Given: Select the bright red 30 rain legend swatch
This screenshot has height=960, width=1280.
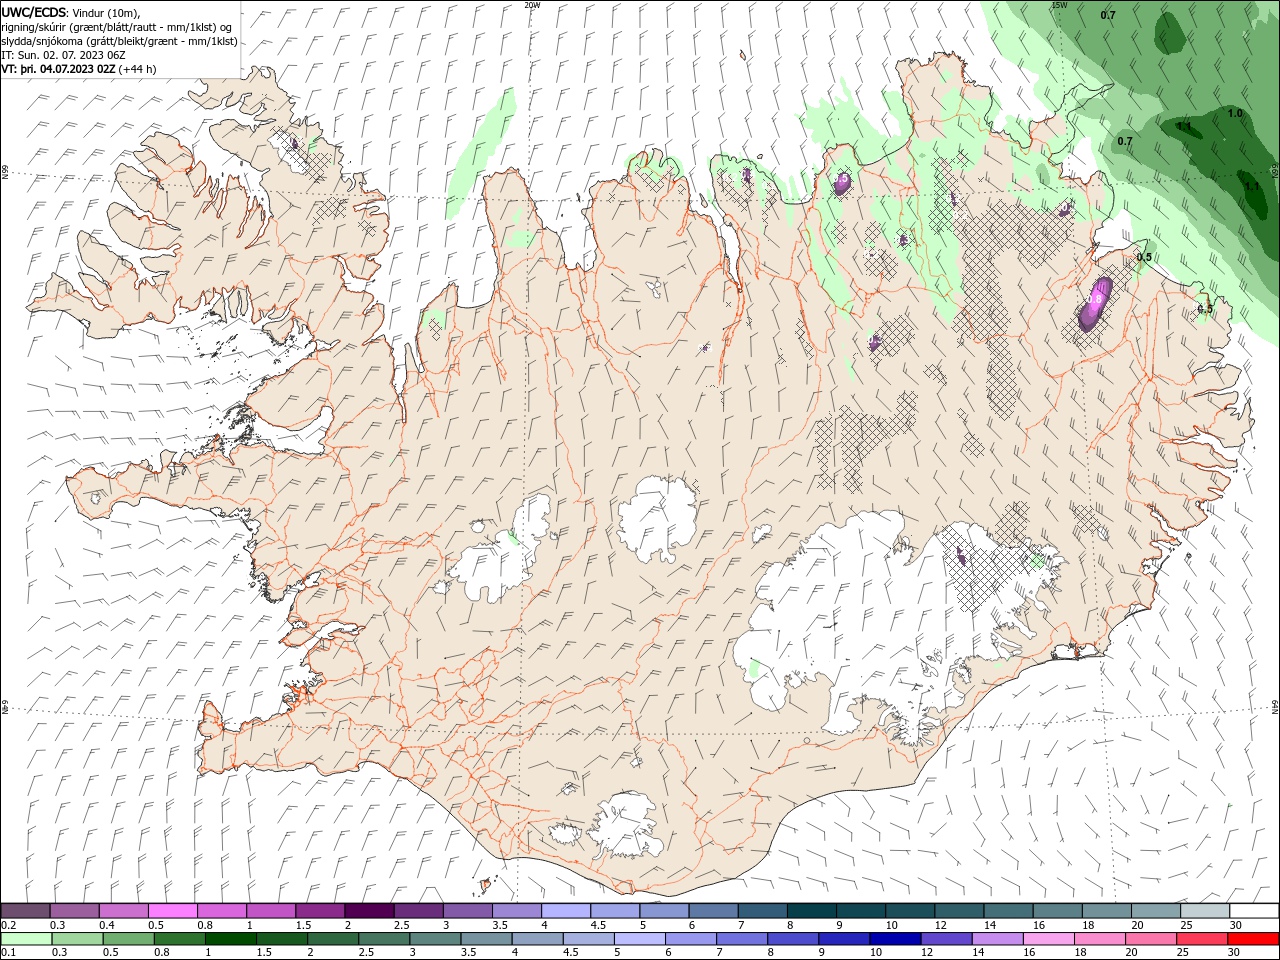Looking at the screenshot, I should [x=1254, y=939].
